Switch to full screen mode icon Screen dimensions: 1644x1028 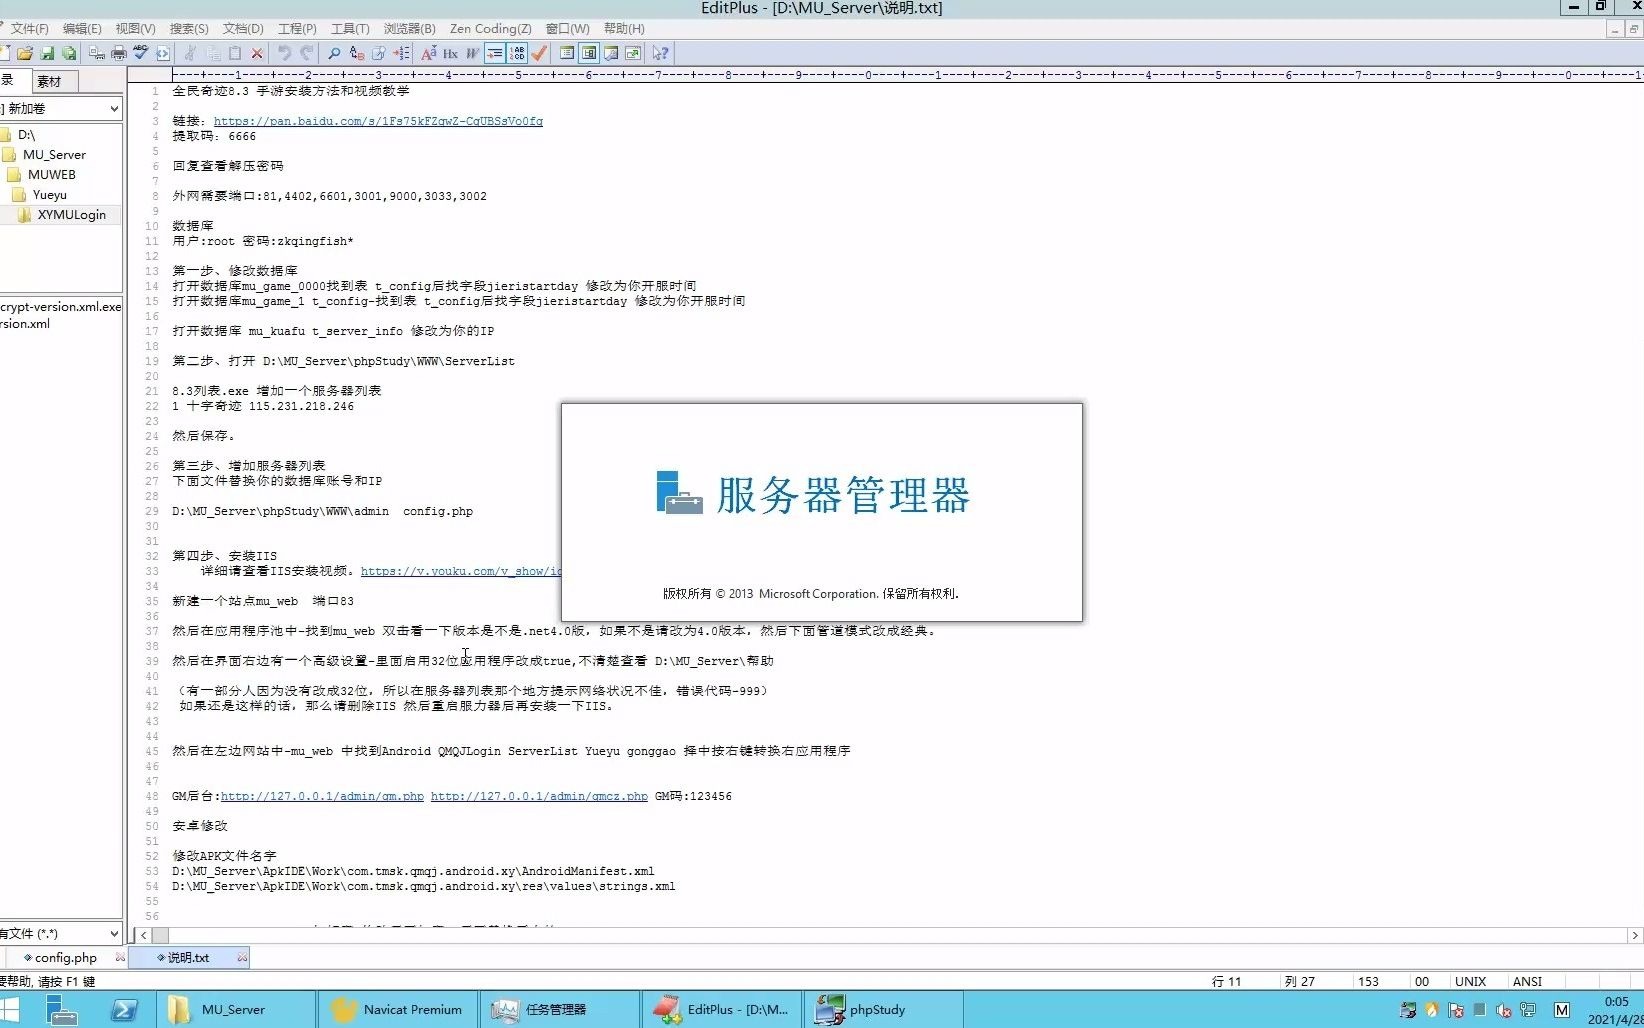pyautogui.click(x=633, y=53)
